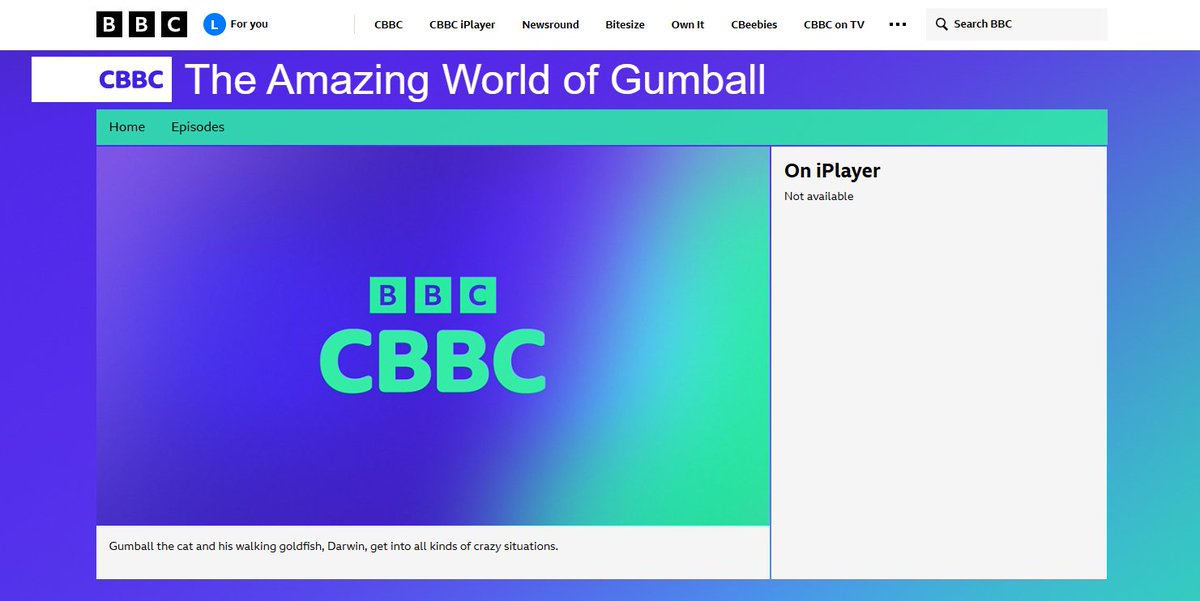Image resolution: width=1200 pixels, height=601 pixels.
Task: Click the search magnifier icon
Action: click(x=941, y=24)
